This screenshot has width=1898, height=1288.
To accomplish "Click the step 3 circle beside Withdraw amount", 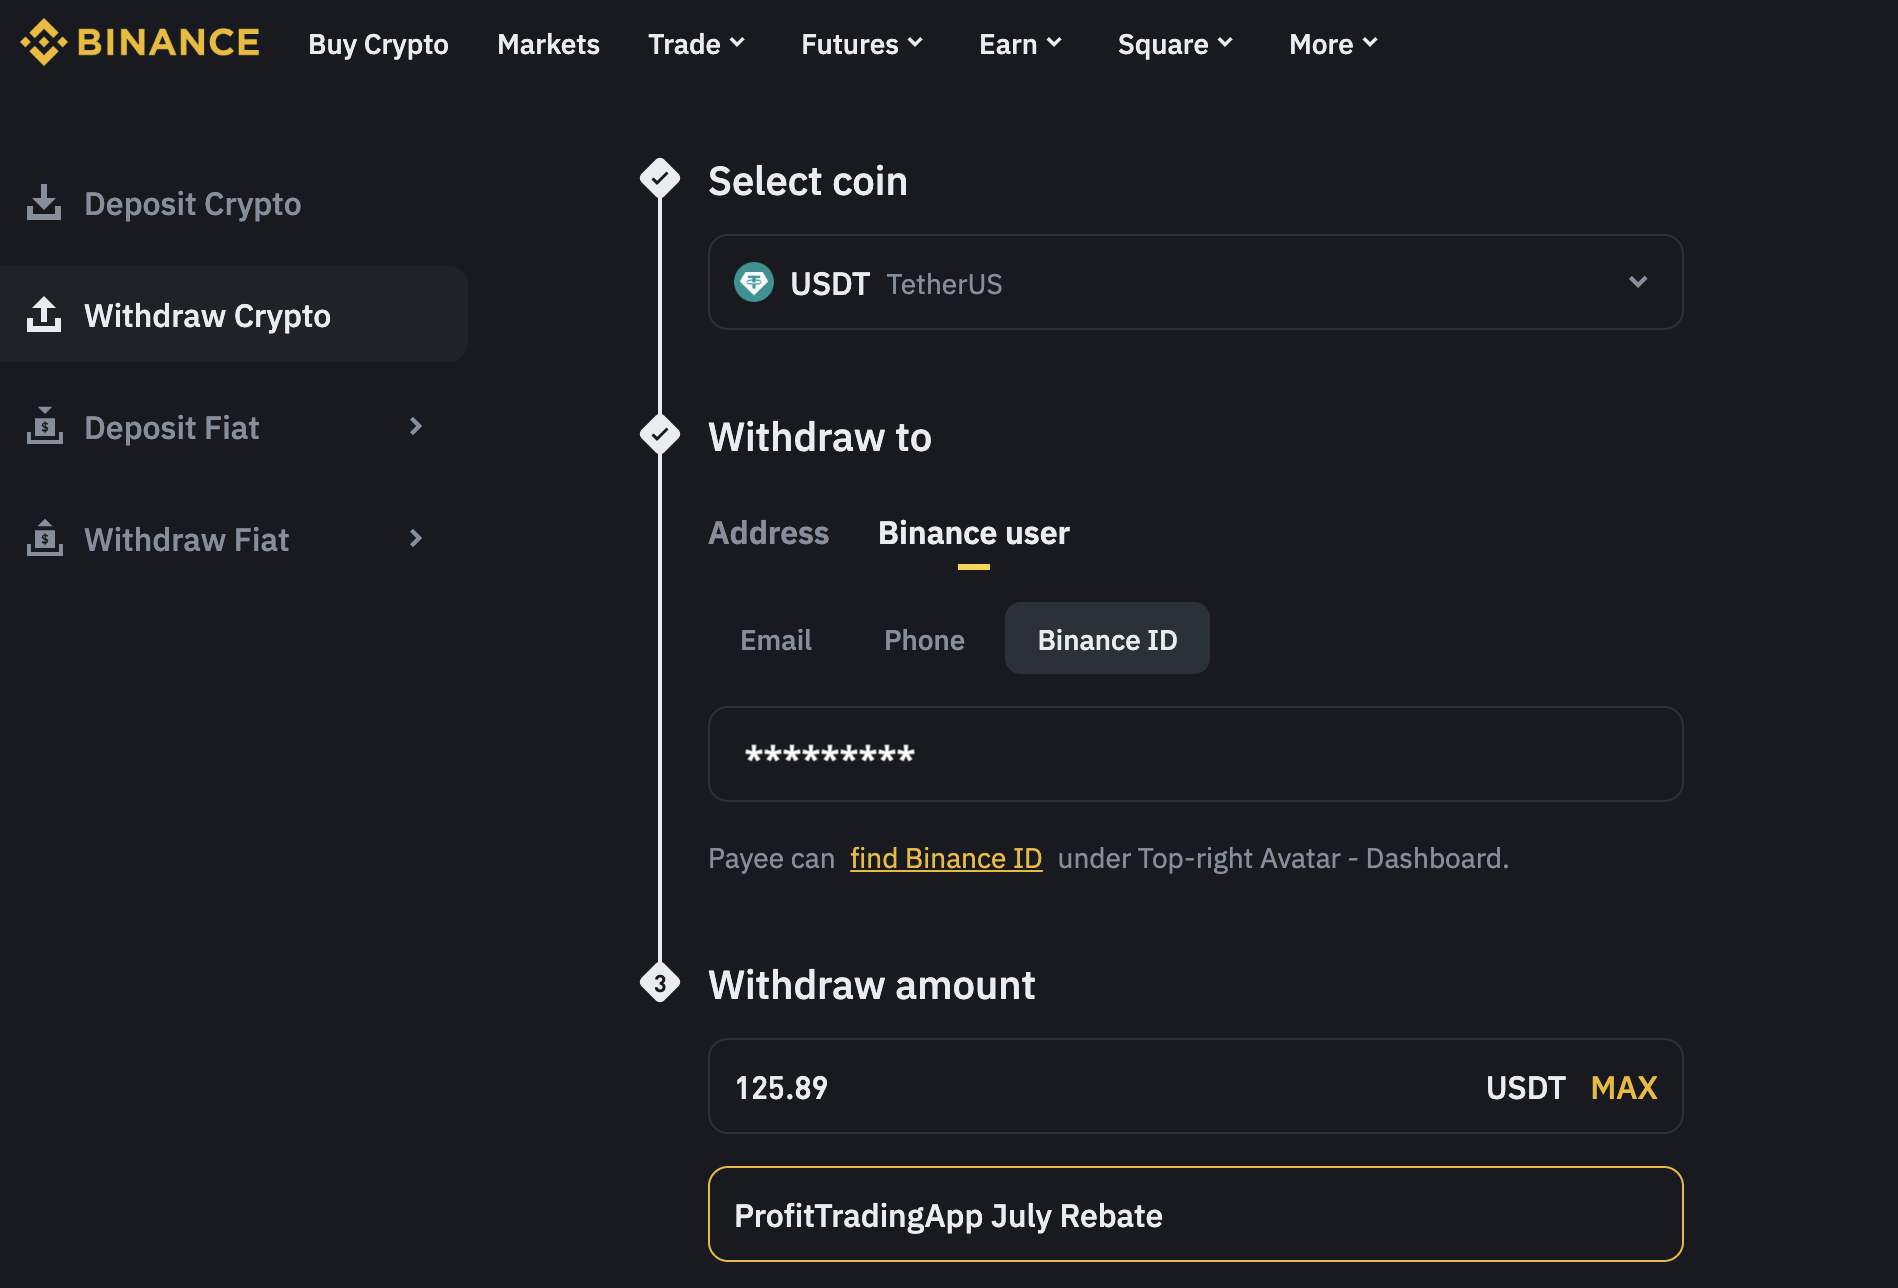I will [x=659, y=984].
